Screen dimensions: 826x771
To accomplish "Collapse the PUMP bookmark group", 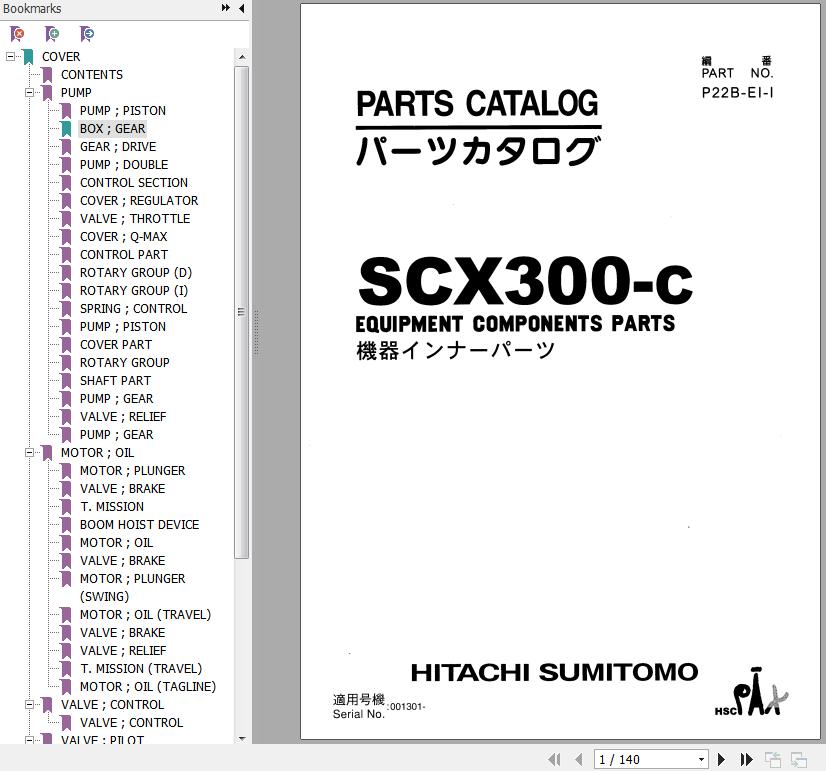I will tap(30, 92).
